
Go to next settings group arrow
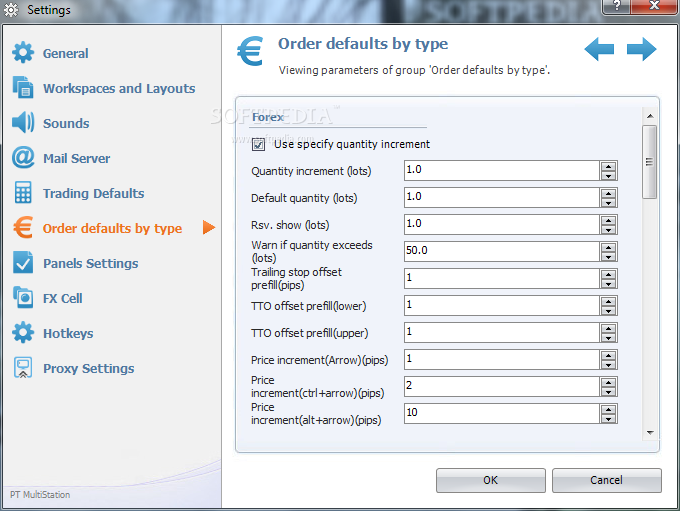tap(642, 49)
